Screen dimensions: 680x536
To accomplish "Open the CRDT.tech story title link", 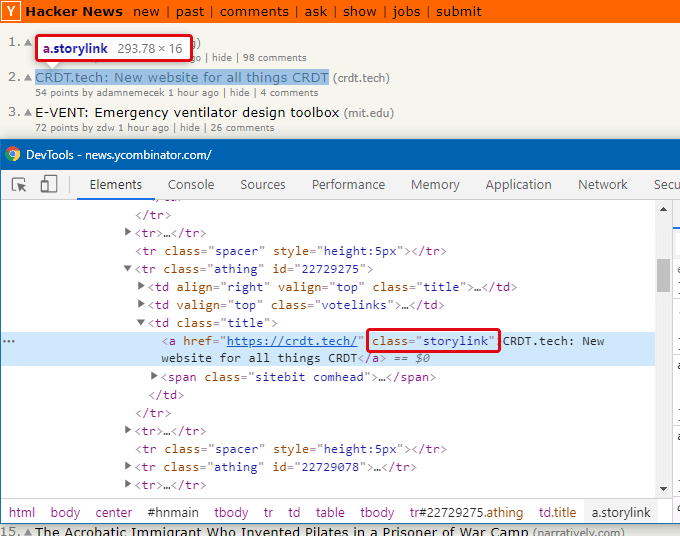I will [182, 78].
